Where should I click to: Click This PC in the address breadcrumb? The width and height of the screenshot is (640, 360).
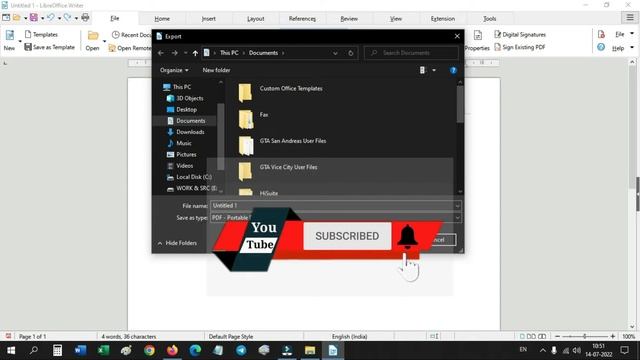point(229,53)
